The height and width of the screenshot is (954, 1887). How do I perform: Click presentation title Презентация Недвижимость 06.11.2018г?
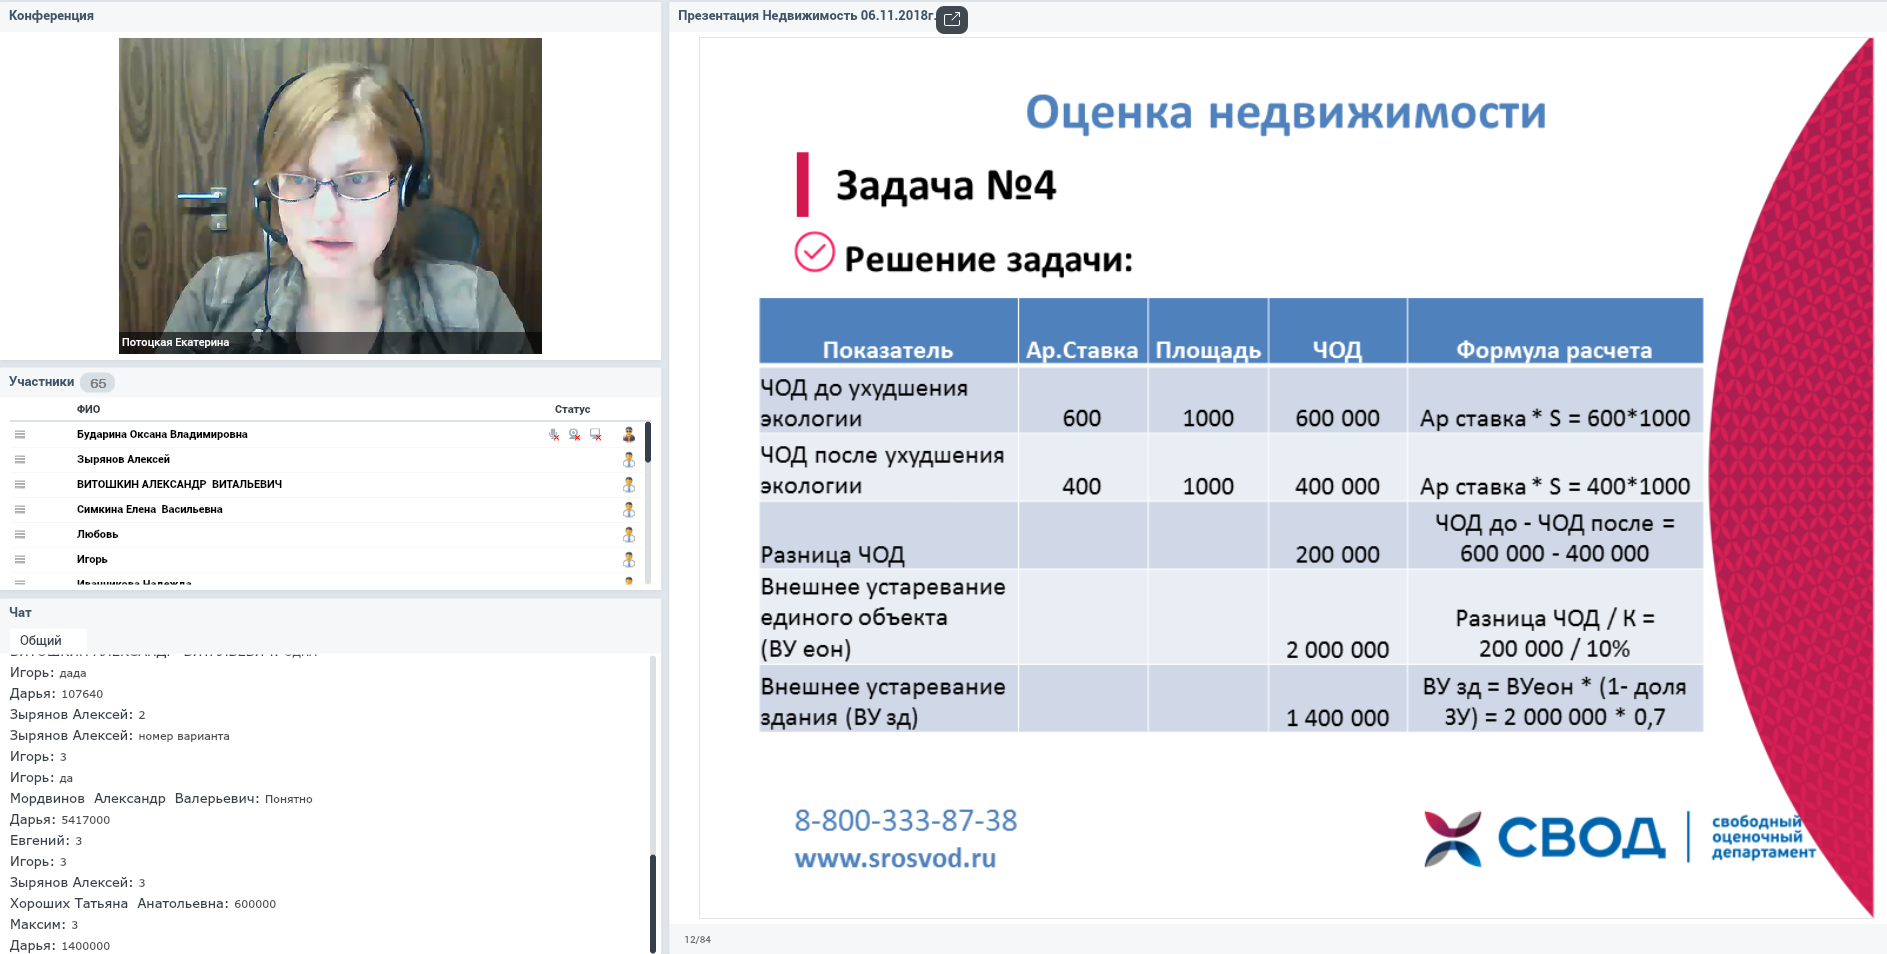[x=806, y=15]
